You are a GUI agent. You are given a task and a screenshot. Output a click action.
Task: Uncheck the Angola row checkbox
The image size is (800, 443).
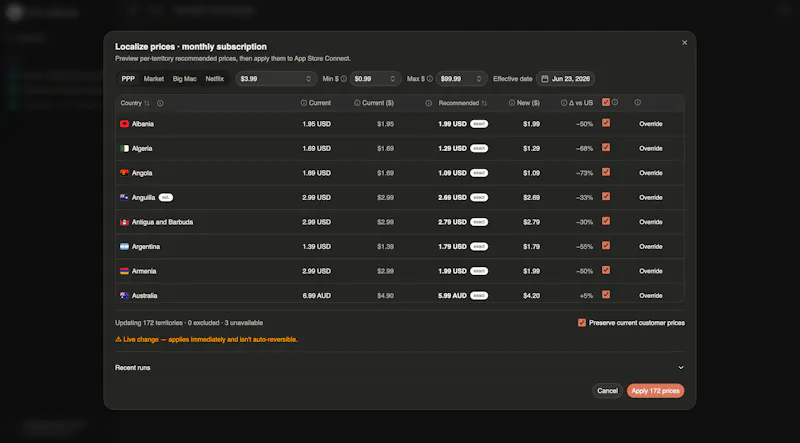coord(606,172)
